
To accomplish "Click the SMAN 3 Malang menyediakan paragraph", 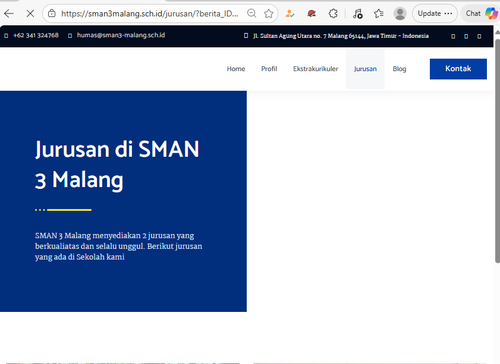I will pos(119,246).
